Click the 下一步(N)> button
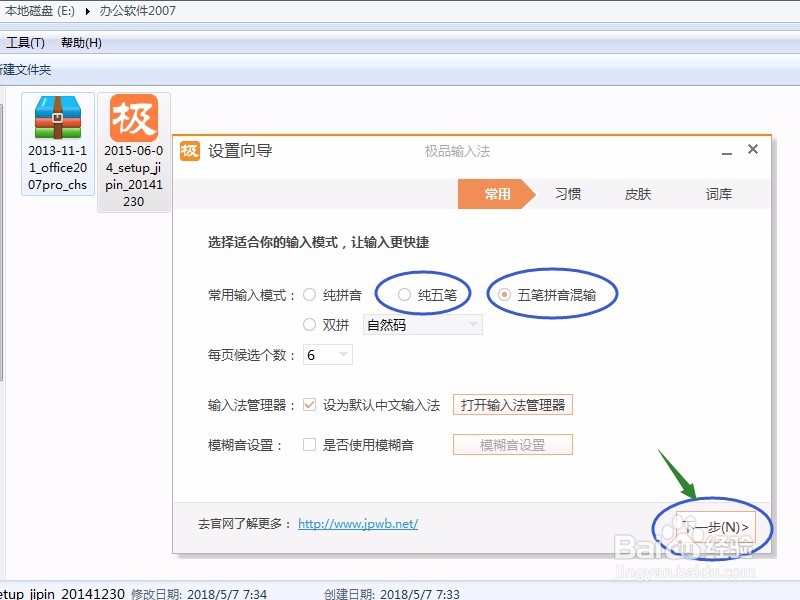The image size is (800, 600). pyautogui.click(x=715, y=527)
